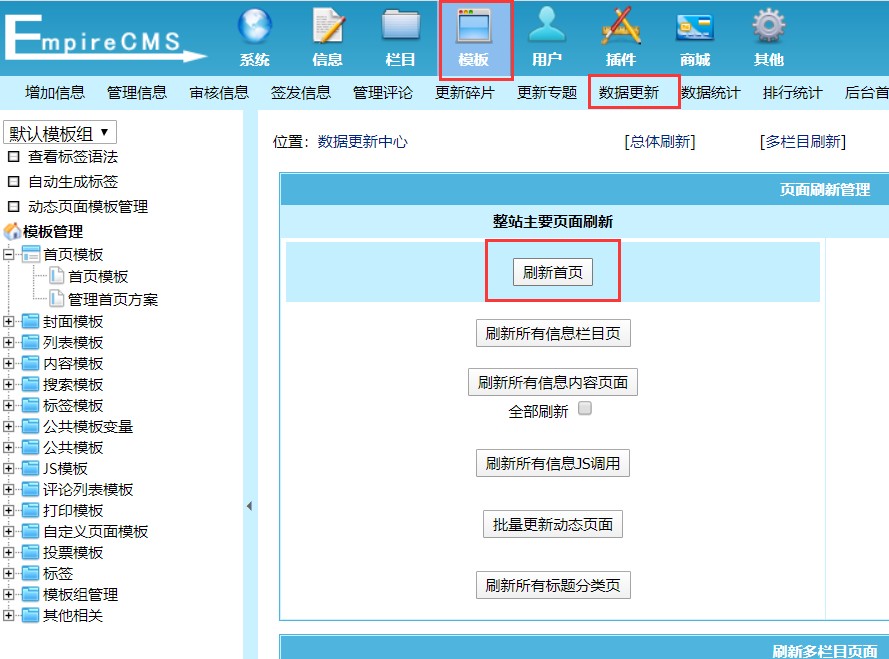889x659 pixels.
Task: Open the [多栏目刷新] link
Action: (802, 141)
